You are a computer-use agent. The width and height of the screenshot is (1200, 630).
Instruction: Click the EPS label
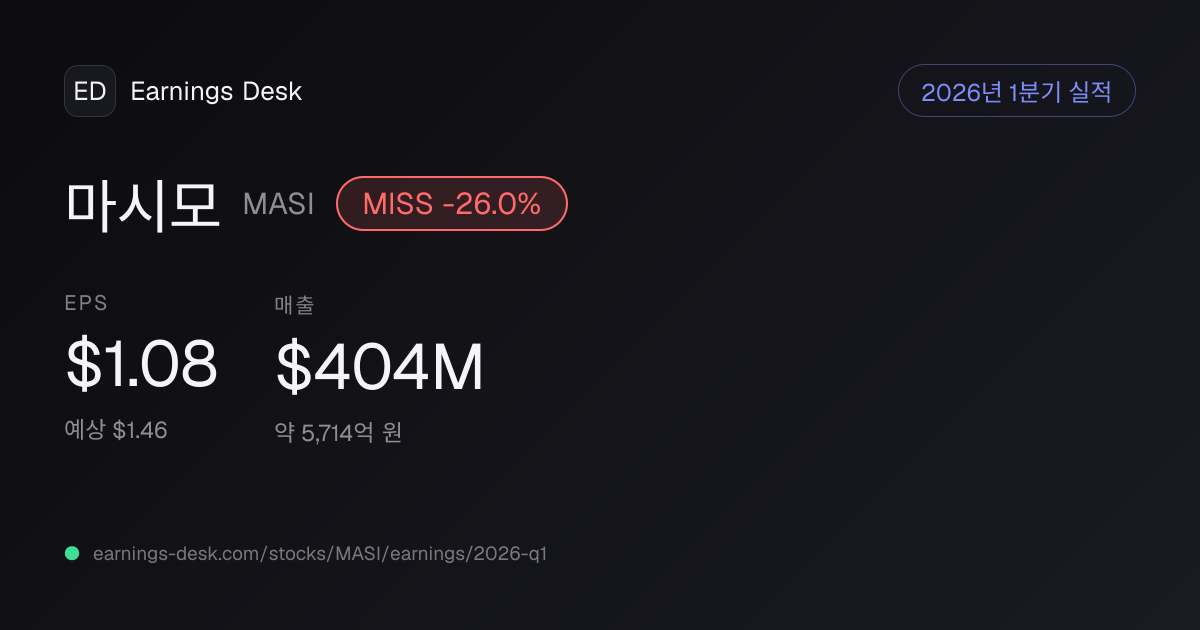tap(86, 304)
